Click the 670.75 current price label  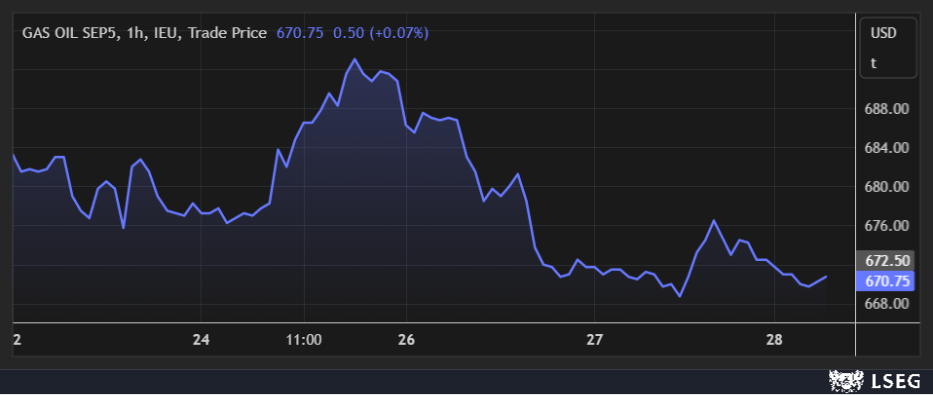pyautogui.click(x=885, y=281)
